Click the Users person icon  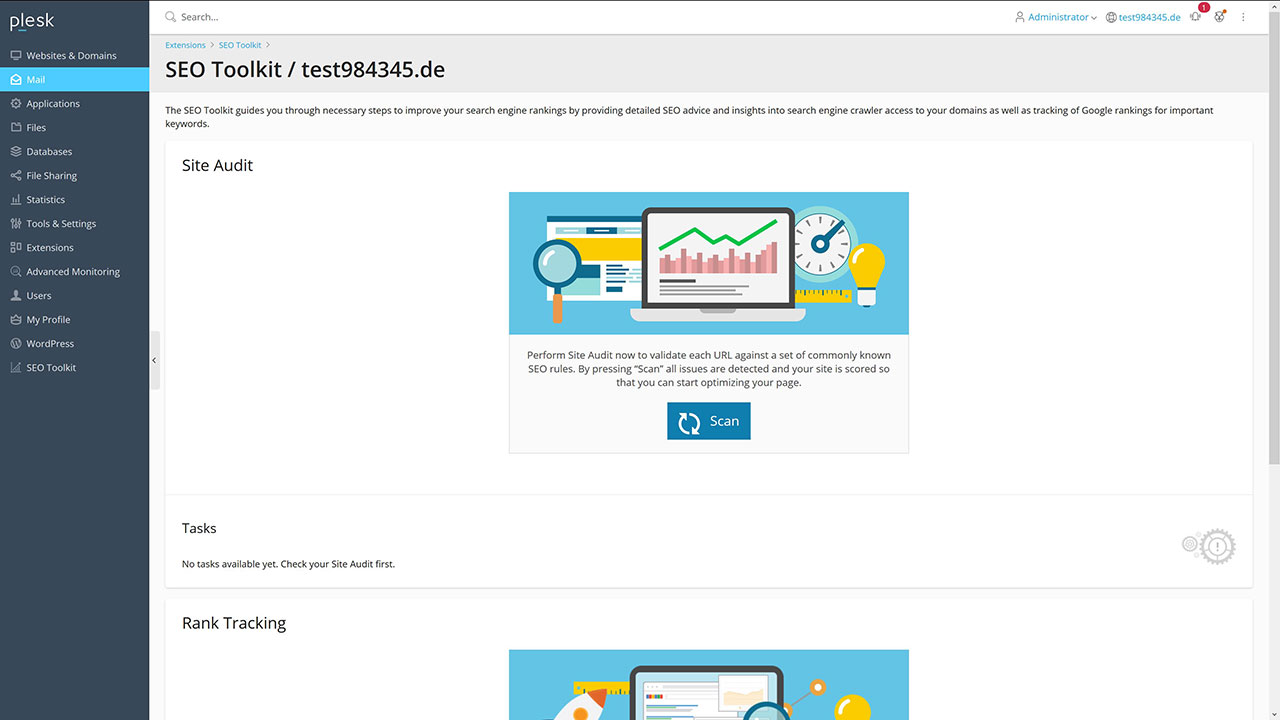(16, 296)
